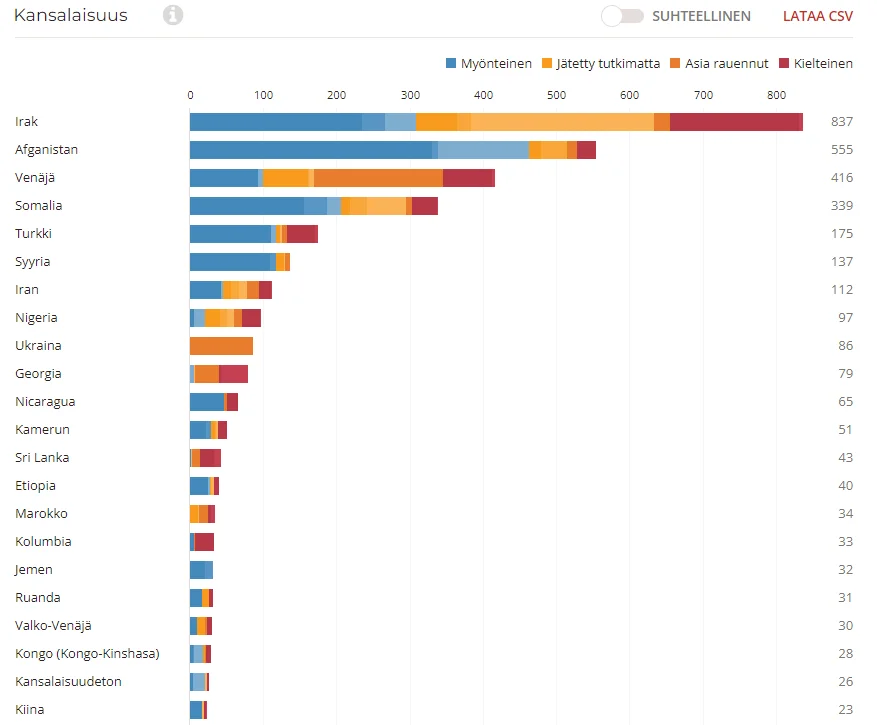
Task: Select the orange Ukraina bar
Action: point(221,346)
